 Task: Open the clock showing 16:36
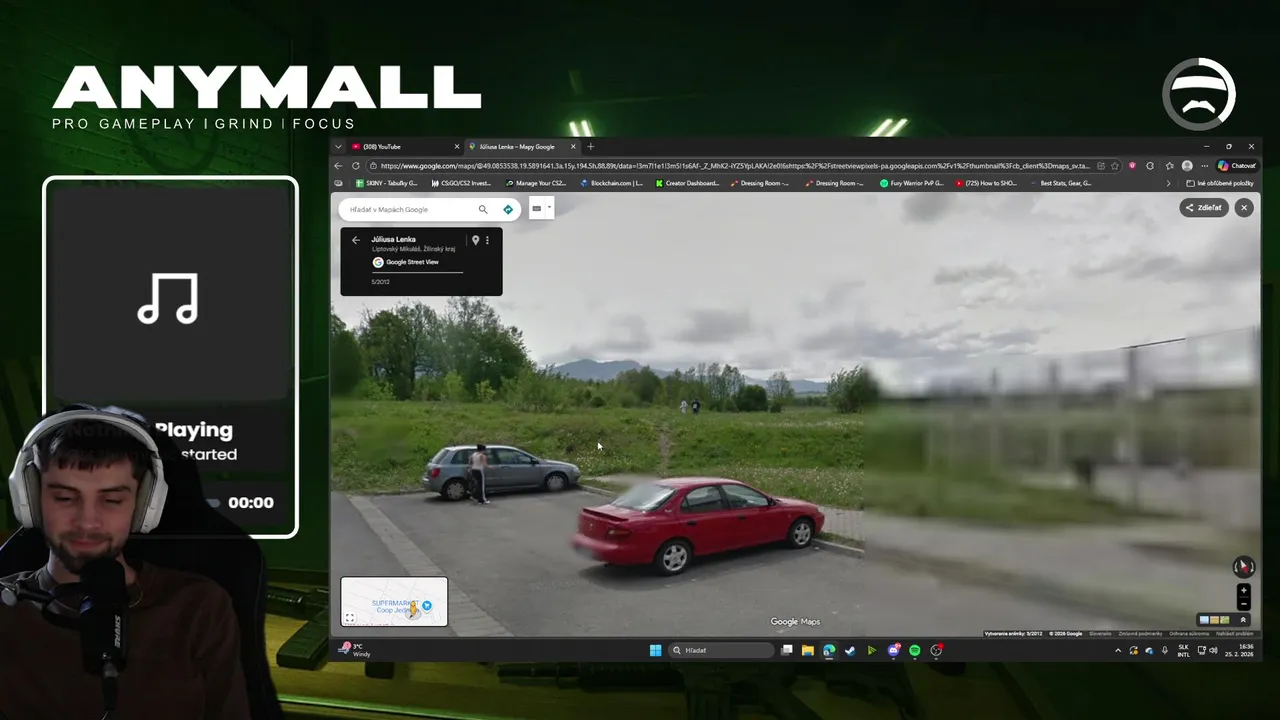click(1239, 650)
